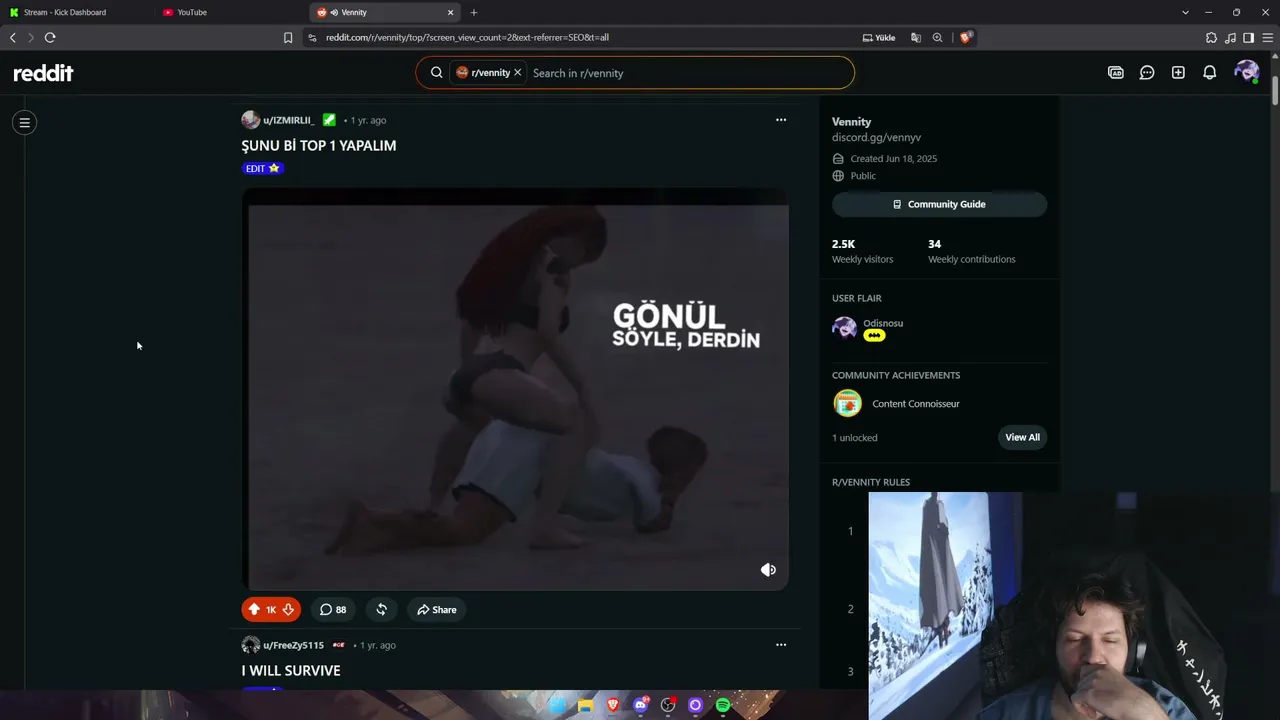
Task: Select the Vennity browser tab
Action: 385,12
